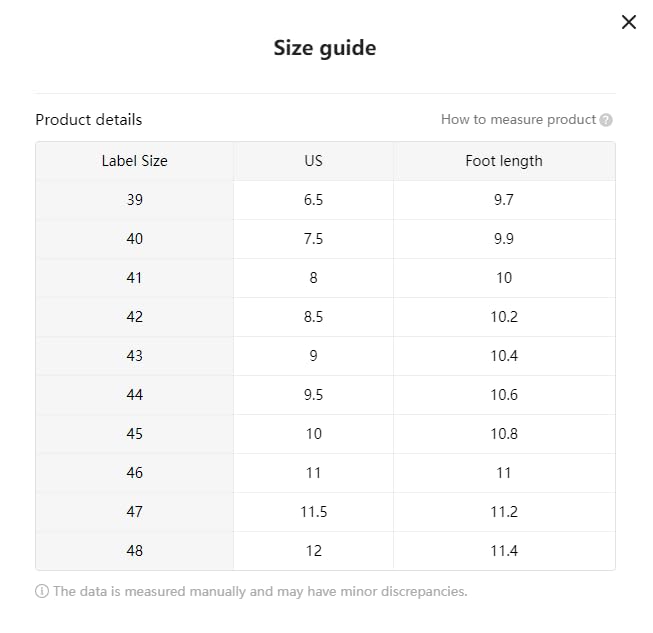The image size is (653, 633).
Task: Close the Size guide dialog
Action: pos(628,22)
